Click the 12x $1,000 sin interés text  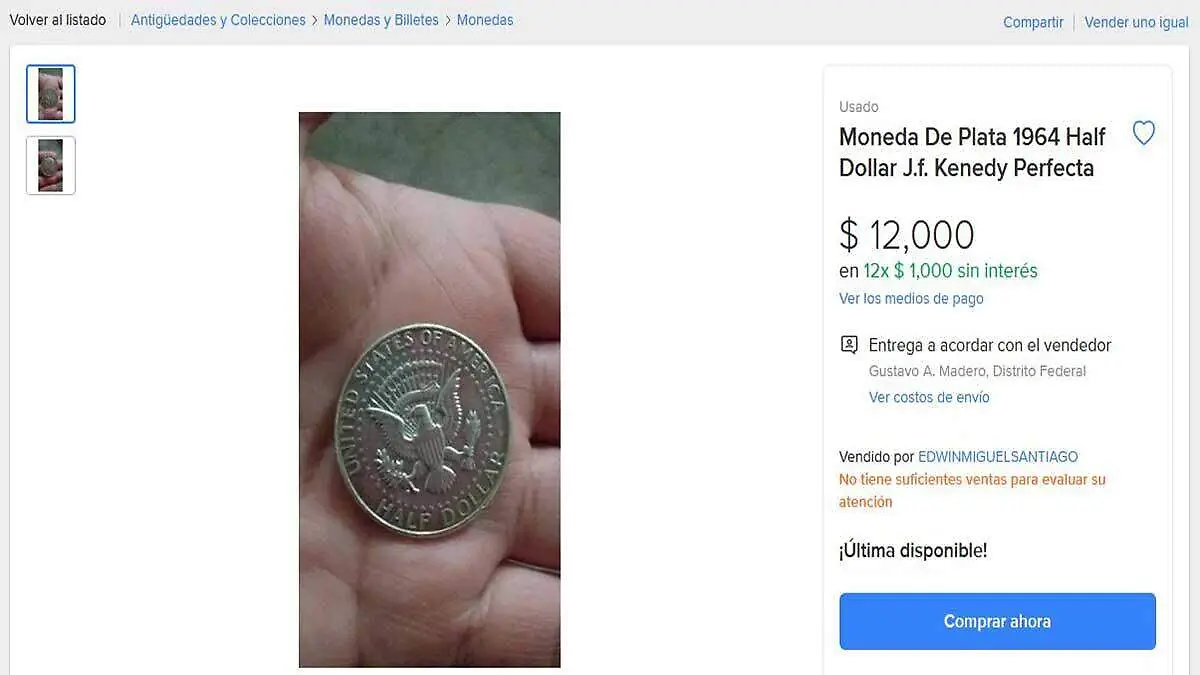coord(950,271)
